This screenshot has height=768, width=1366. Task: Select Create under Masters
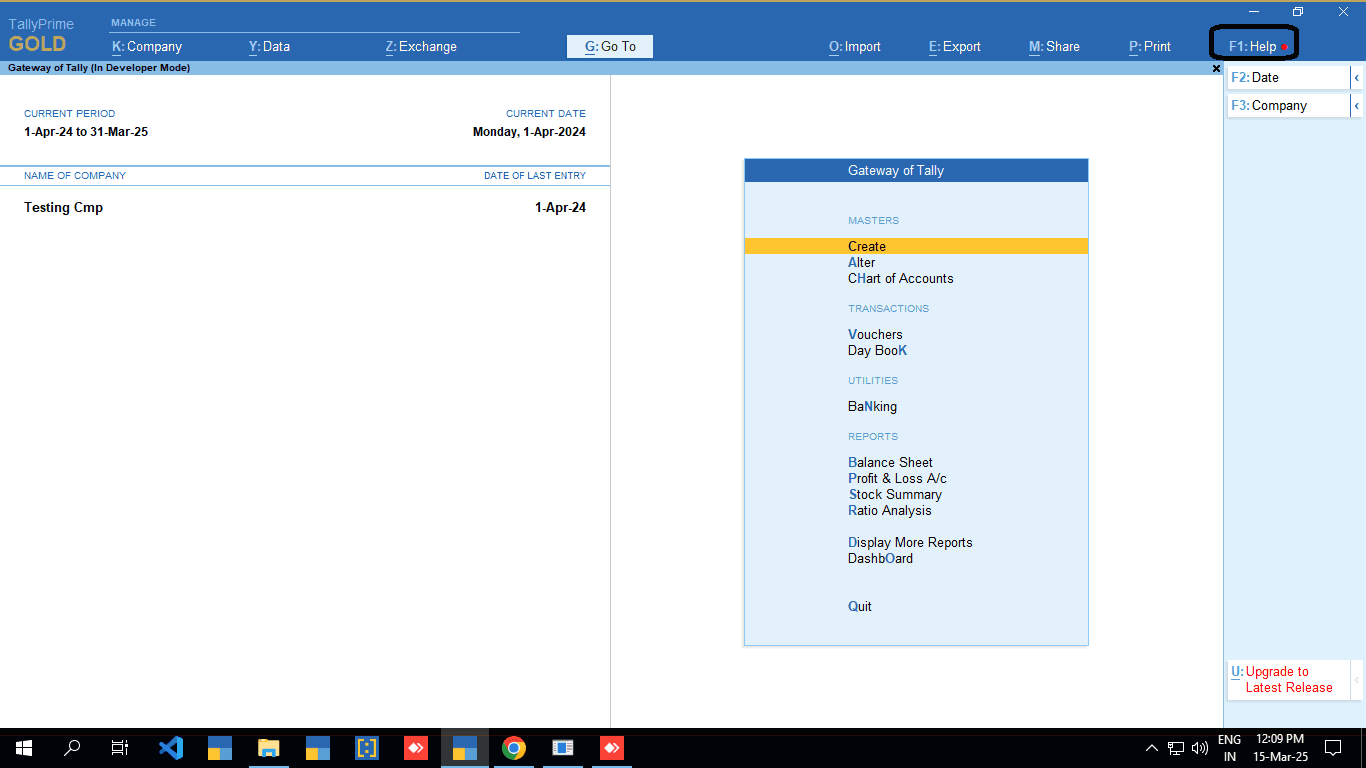(x=916, y=246)
